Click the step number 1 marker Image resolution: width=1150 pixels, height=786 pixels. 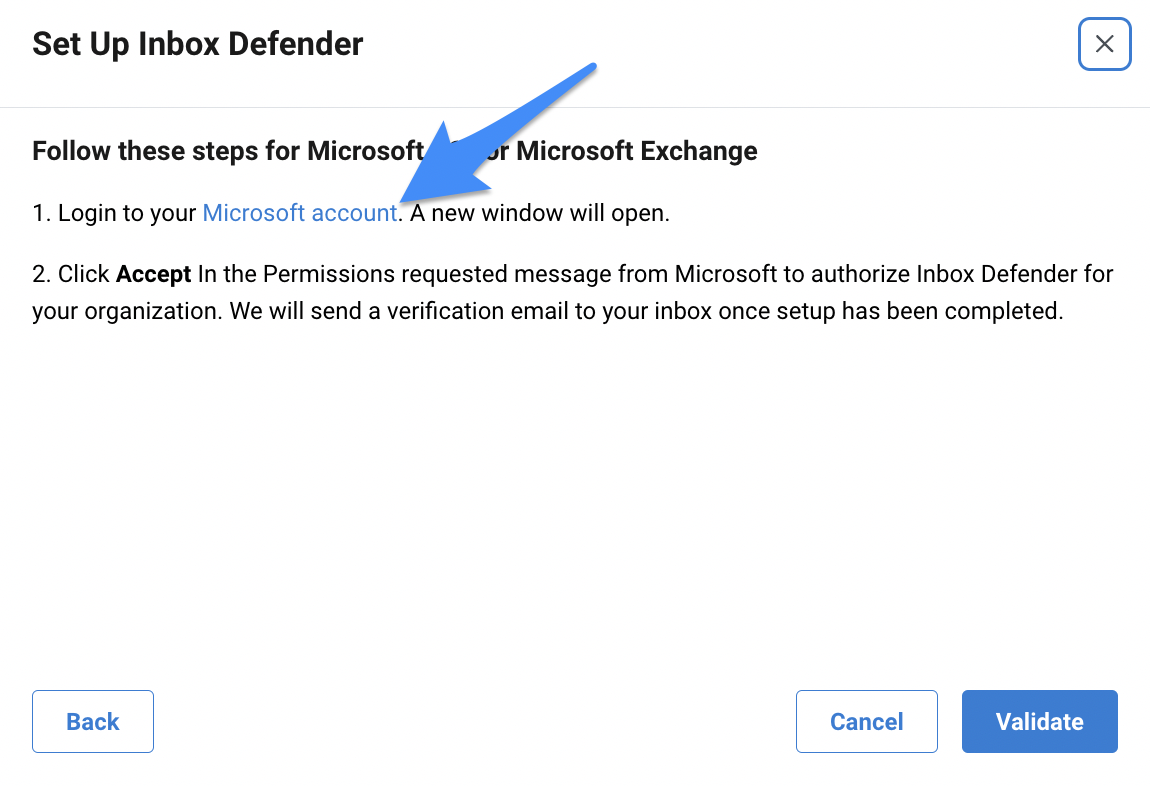point(41,213)
